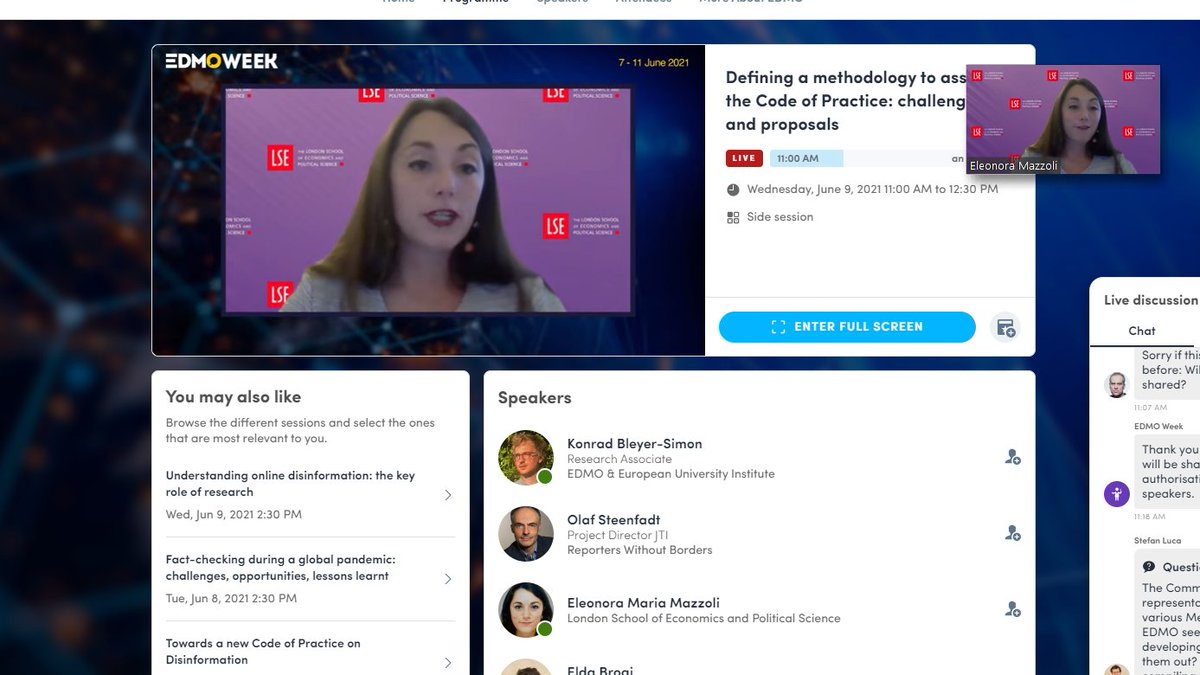Click the clock icon next to the session date
This screenshot has width=1200, height=675.
click(x=731, y=189)
